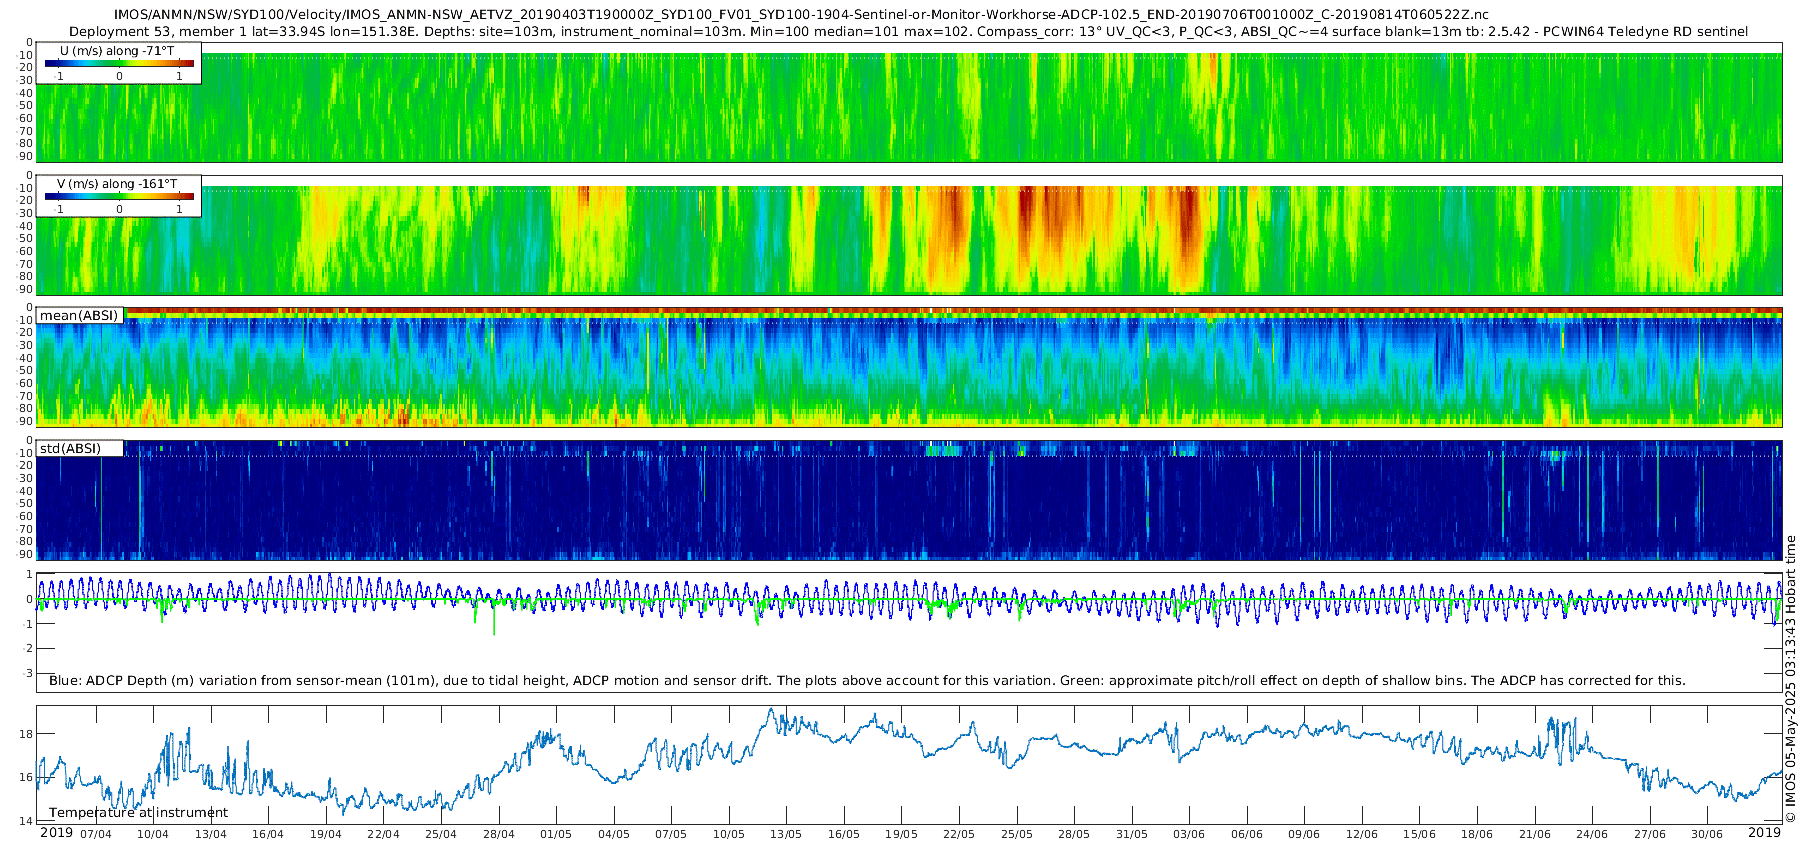Click the 18 tick on the temperature axis
Image resolution: width=1800 pixels, height=850 pixels.
(26, 734)
